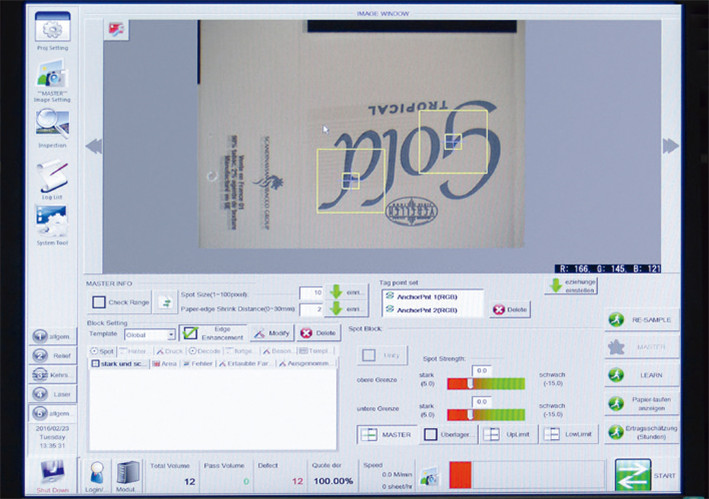Select the Area tab
This screenshot has height=499, width=709.
[165, 363]
